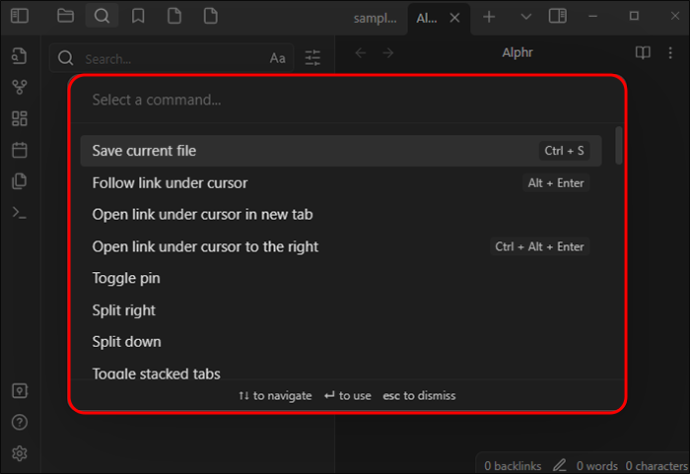Switch to the sampl... tab
Viewport: 690px width, 474px height.
pos(375,18)
